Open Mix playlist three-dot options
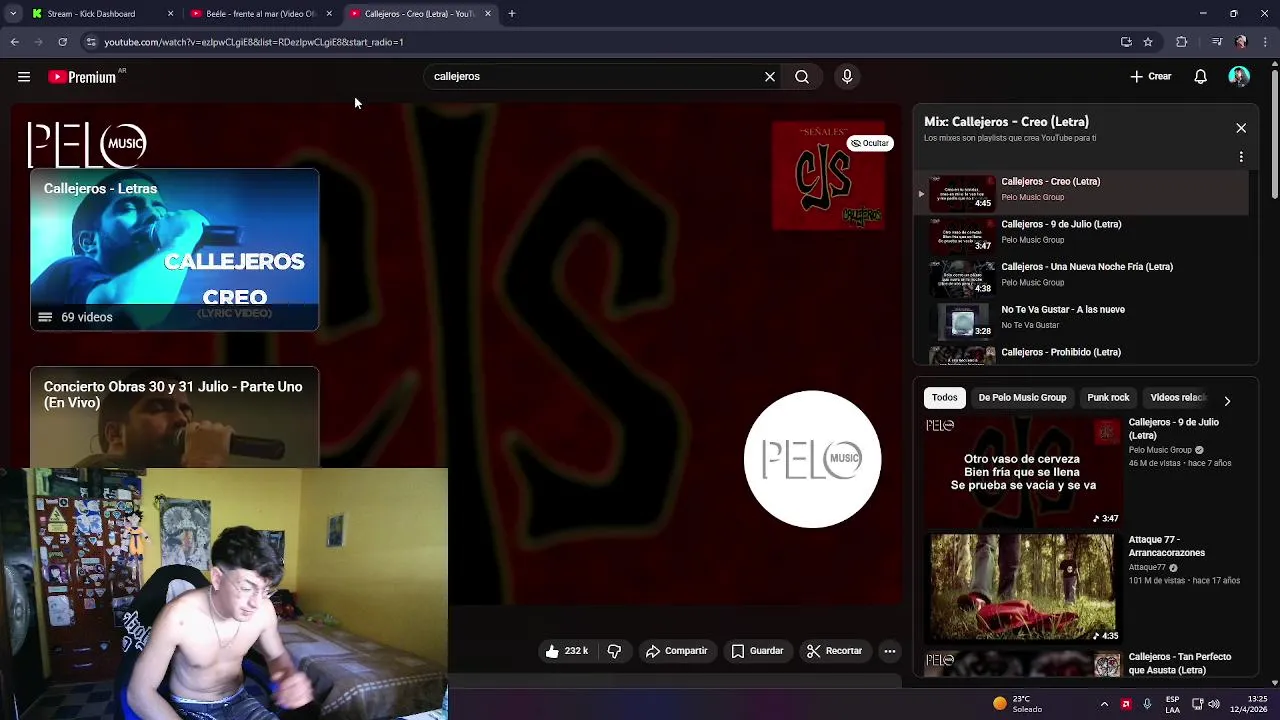Image resolution: width=1280 pixels, height=720 pixels. coord(1241,157)
